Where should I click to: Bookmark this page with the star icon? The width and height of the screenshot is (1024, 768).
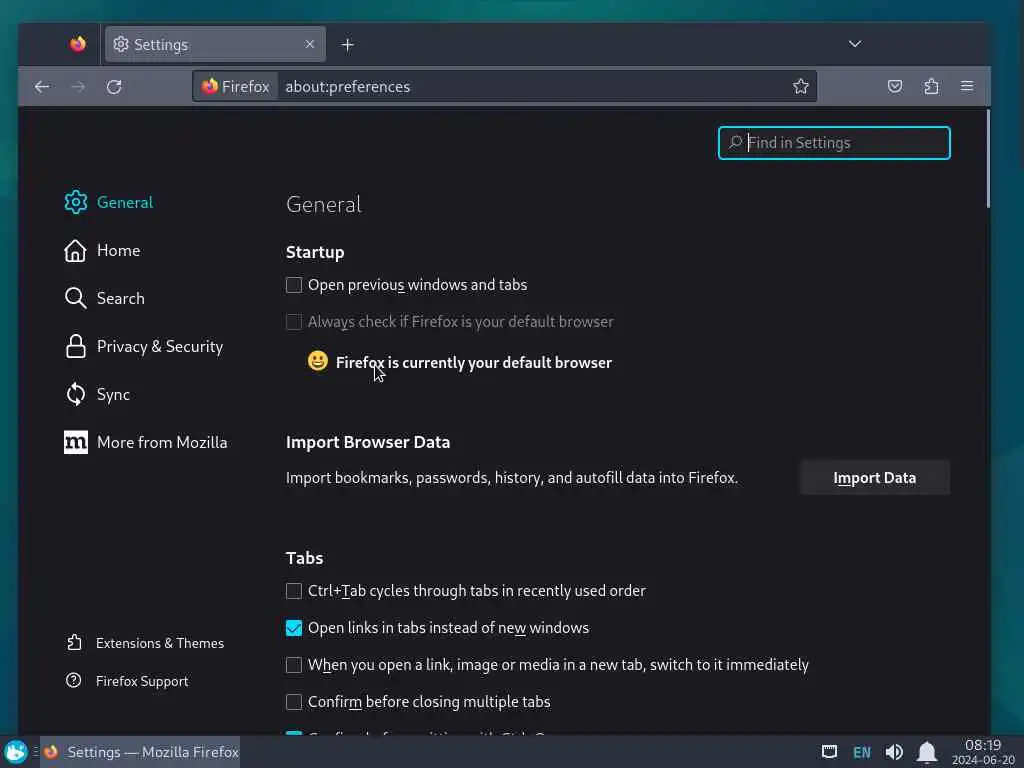click(x=801, y=86)
